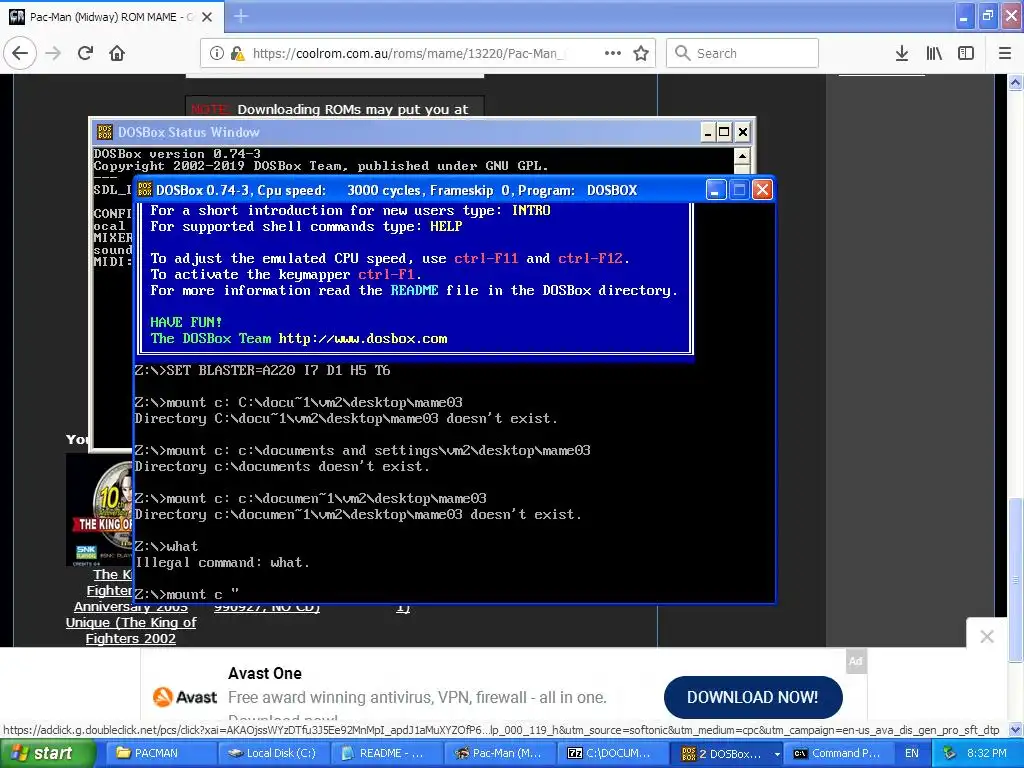Open the downloads arrow icon
Viewport: 1024px width, 768px height.
(902, 54)
